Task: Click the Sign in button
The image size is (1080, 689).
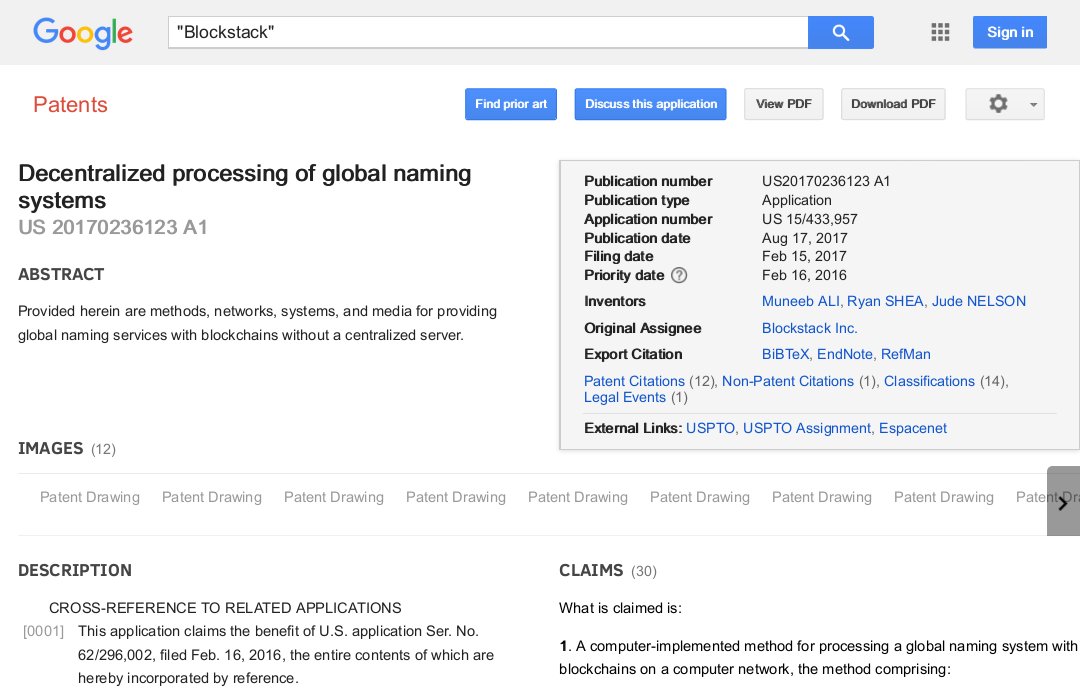Action: [x=1010, y=32]
